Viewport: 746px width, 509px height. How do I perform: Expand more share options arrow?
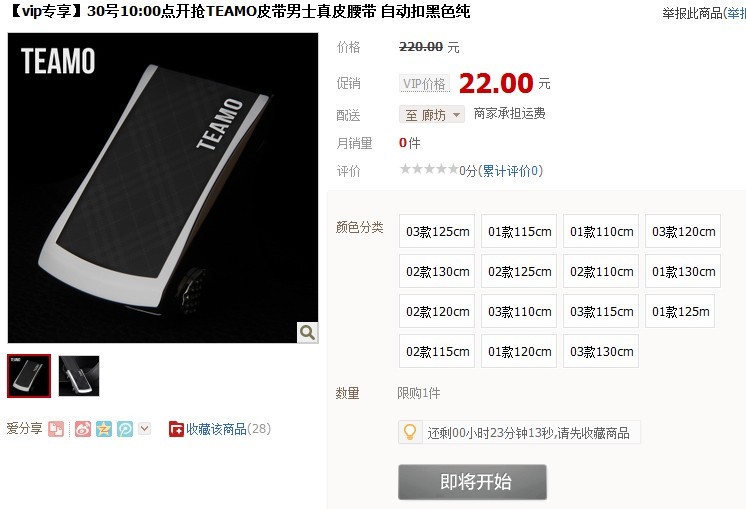tap(145, 429)
